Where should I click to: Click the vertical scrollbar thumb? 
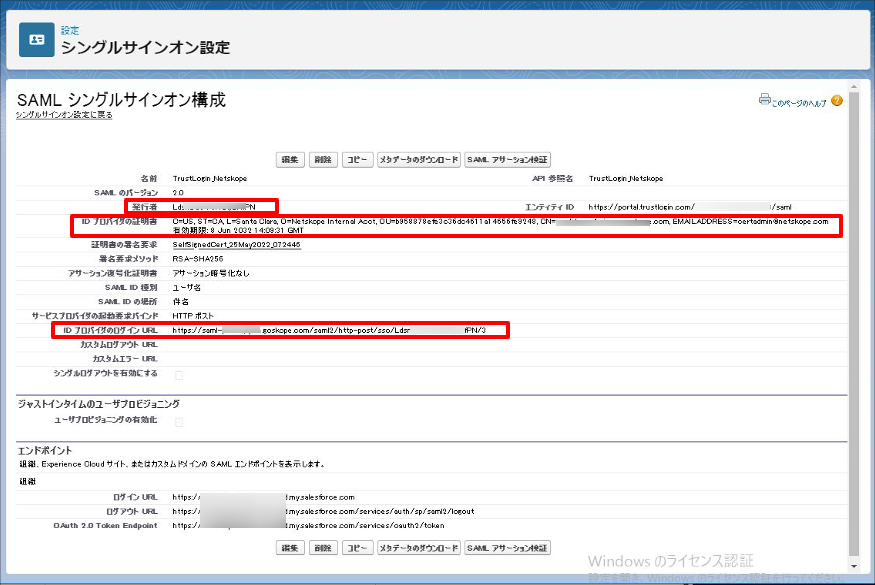pos(854,324)
